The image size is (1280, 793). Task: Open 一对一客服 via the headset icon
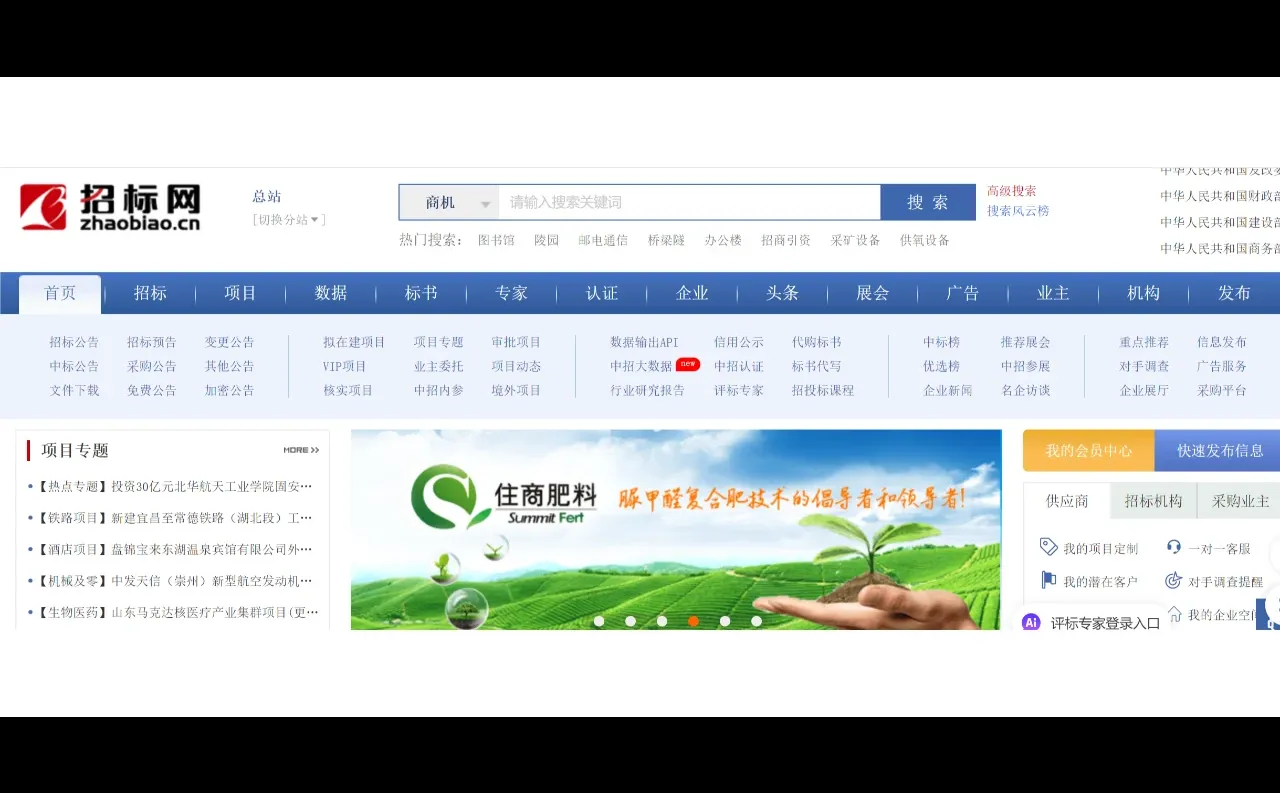(1173, 547)
